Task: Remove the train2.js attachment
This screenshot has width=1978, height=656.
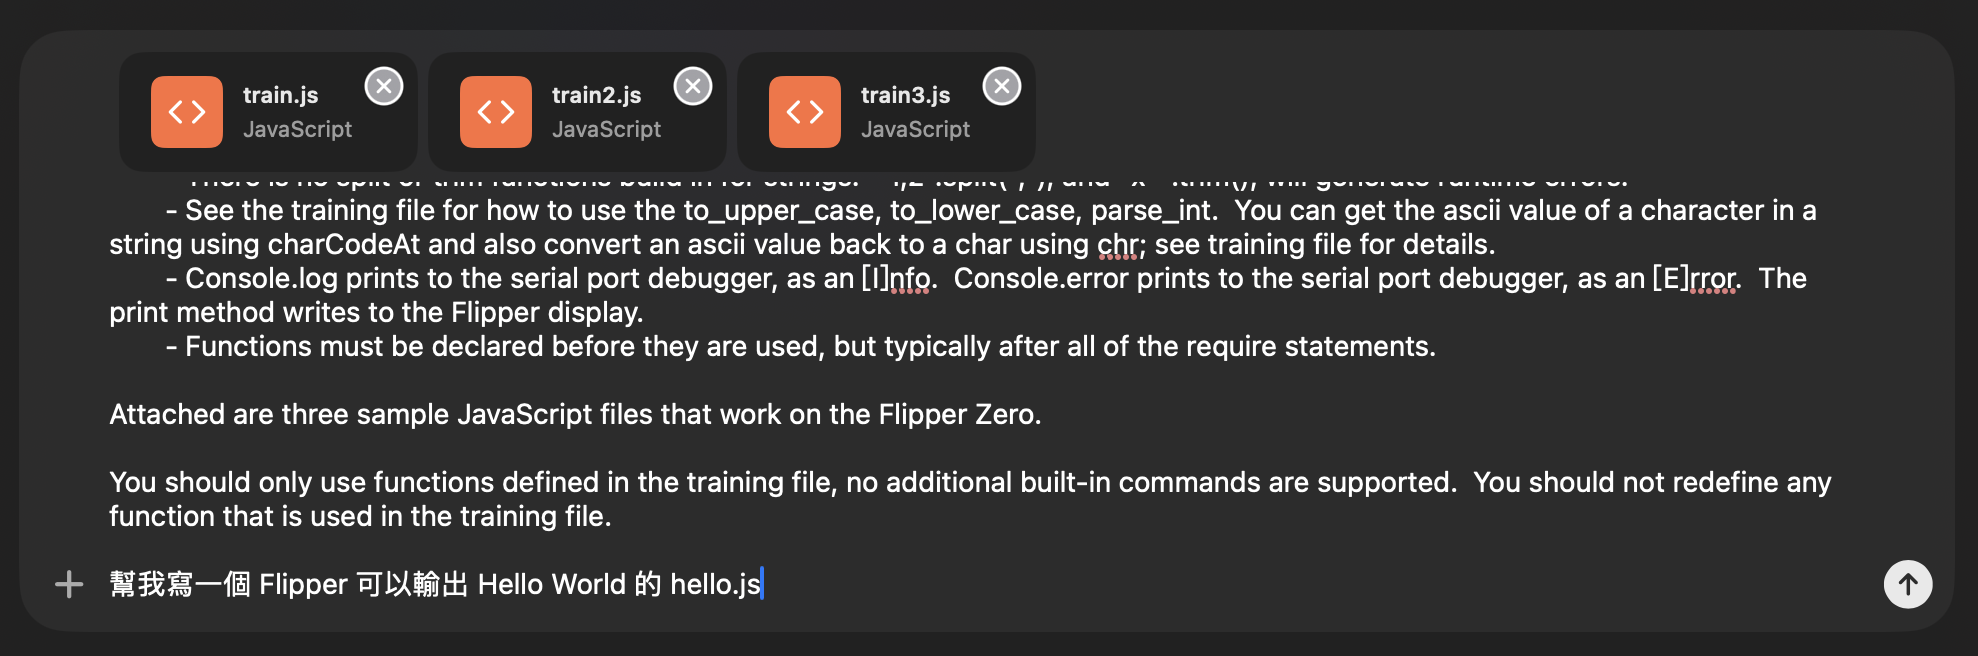Action: coord(693,86)
